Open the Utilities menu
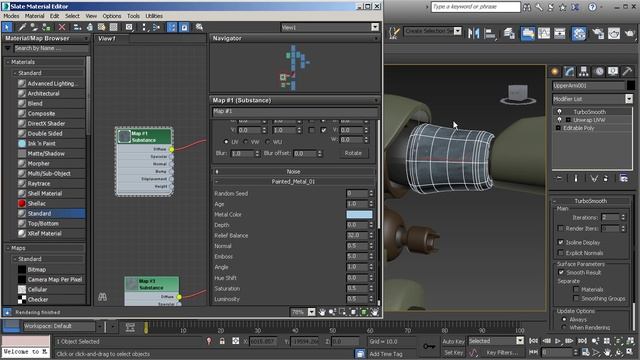This screenshot has width=640, height=360. point(154,16)
